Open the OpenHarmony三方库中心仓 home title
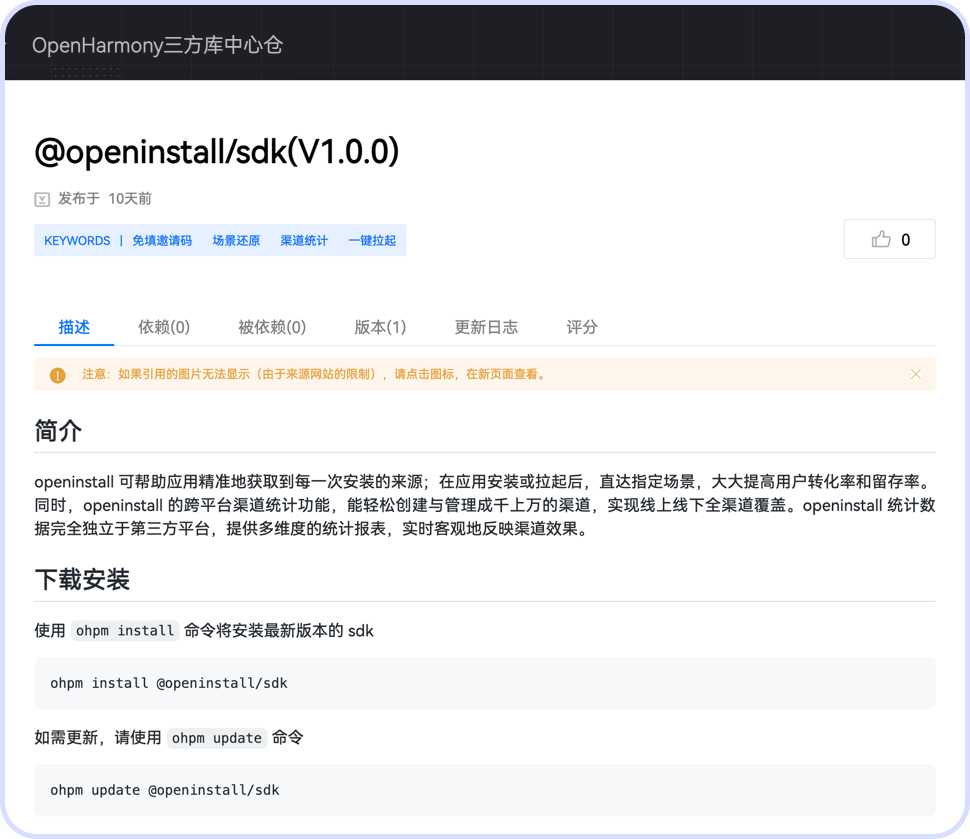970x839 pixels. coord(157,45)
